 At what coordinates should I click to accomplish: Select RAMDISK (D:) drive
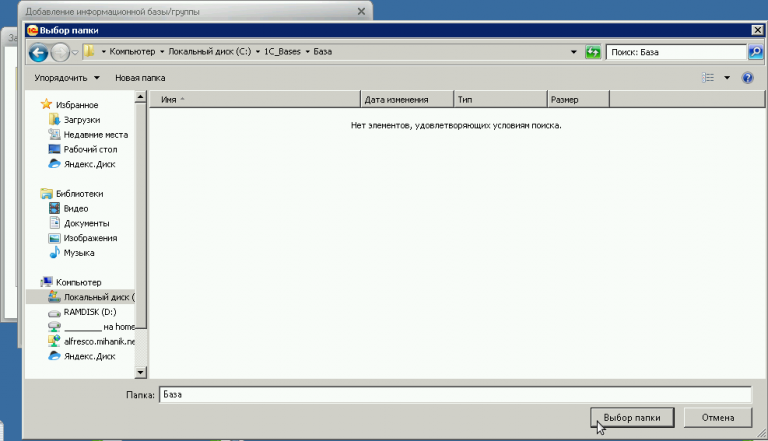pyautogui.click(x=89, y=312)
